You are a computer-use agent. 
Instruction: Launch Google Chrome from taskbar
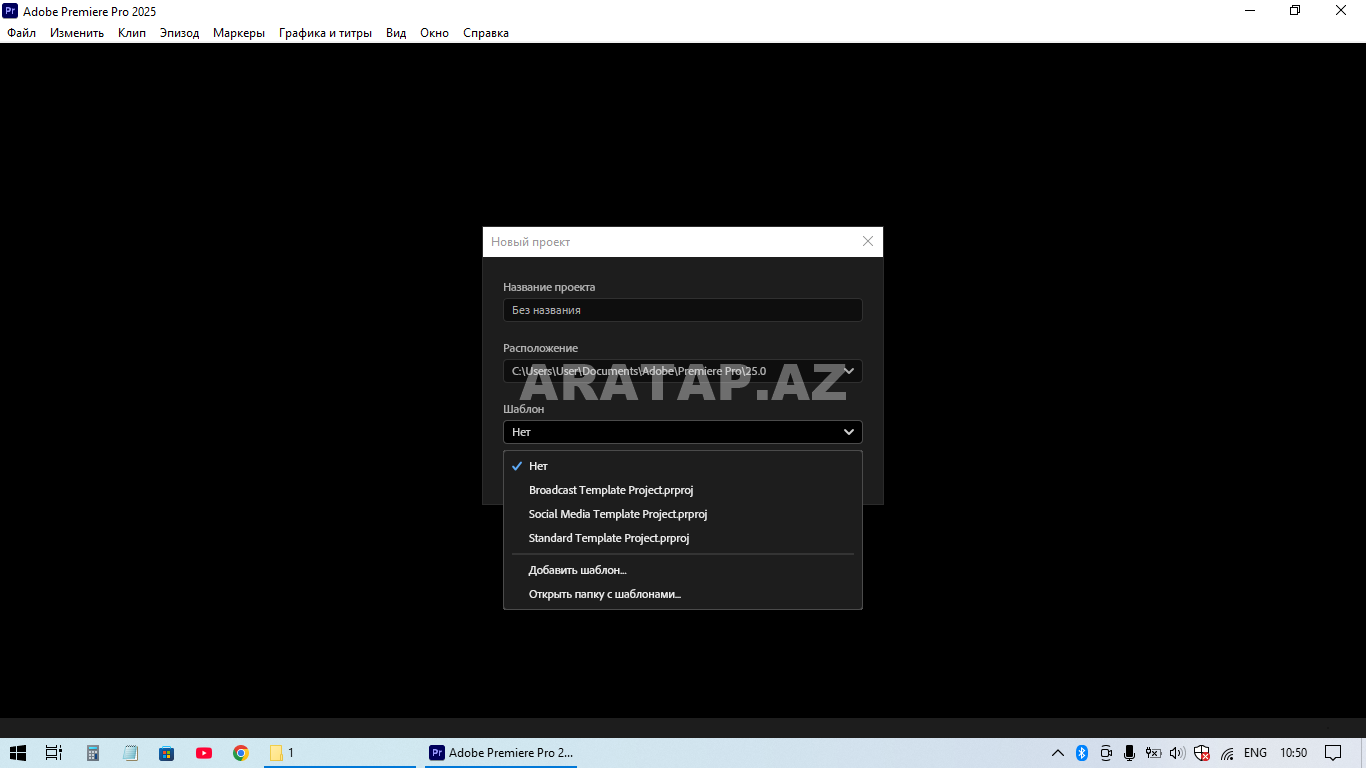pos(241,753)
